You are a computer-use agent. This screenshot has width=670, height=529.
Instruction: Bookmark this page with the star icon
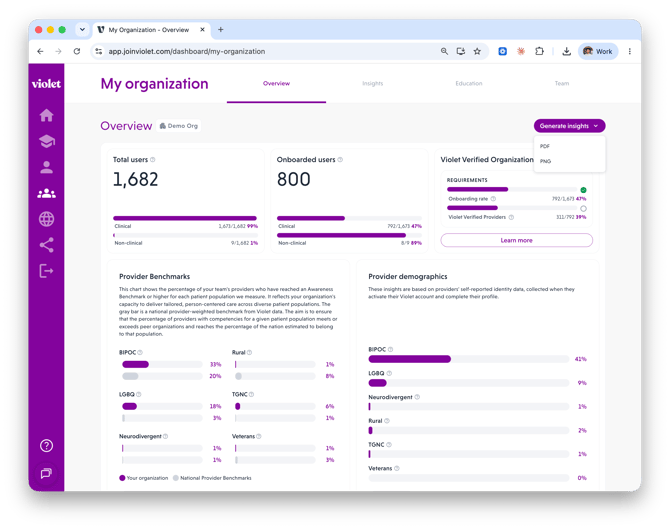(477, 51)
